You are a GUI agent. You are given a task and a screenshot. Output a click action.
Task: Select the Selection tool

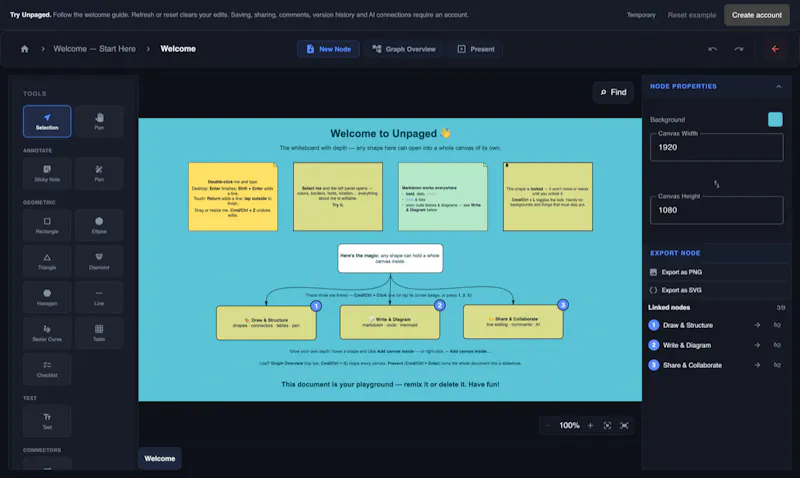(x=47, y=121)
